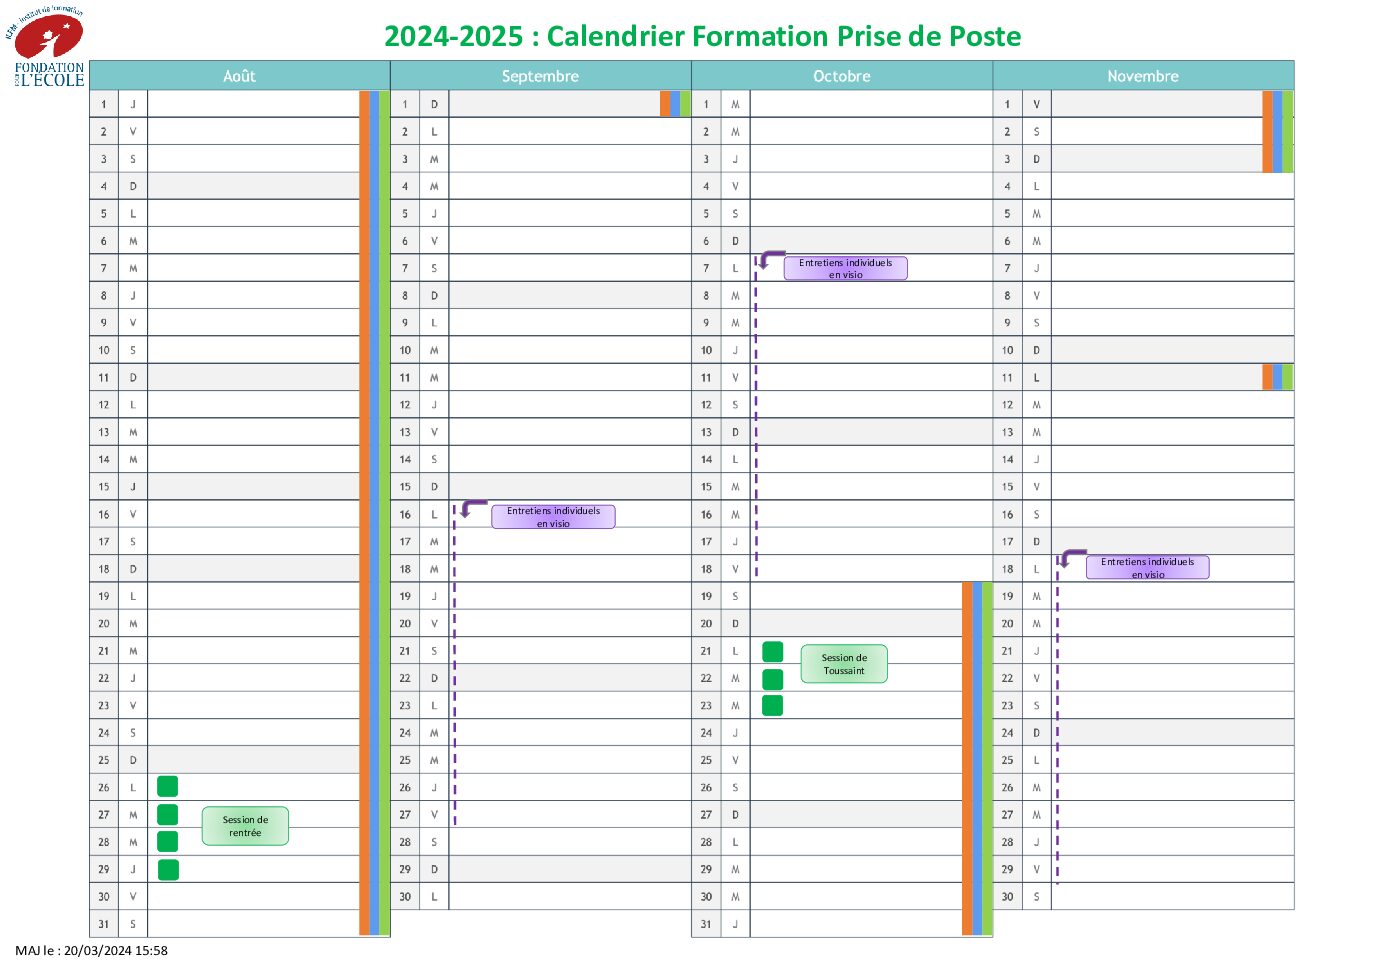
Task: Click the purple arrow on 7 October
Action: pos(772,260)
